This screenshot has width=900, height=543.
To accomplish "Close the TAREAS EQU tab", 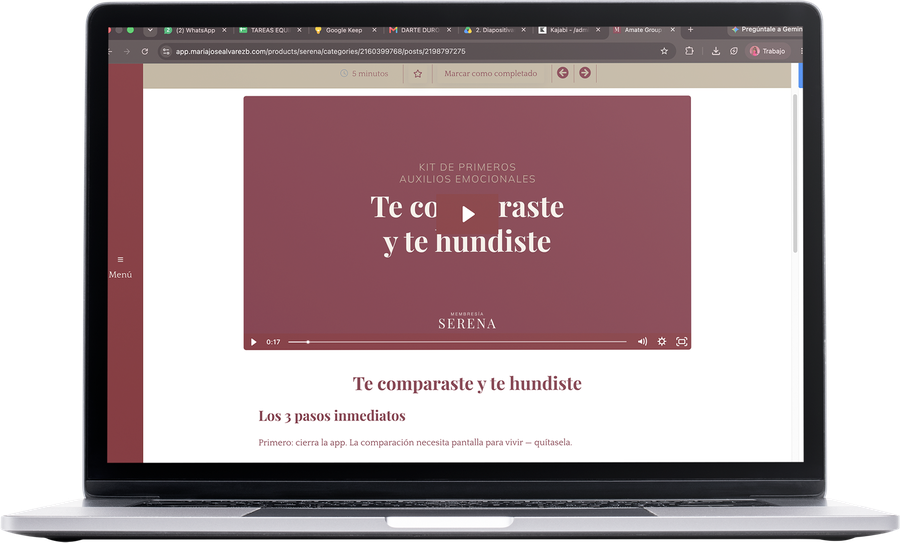I will coord(299,30).
